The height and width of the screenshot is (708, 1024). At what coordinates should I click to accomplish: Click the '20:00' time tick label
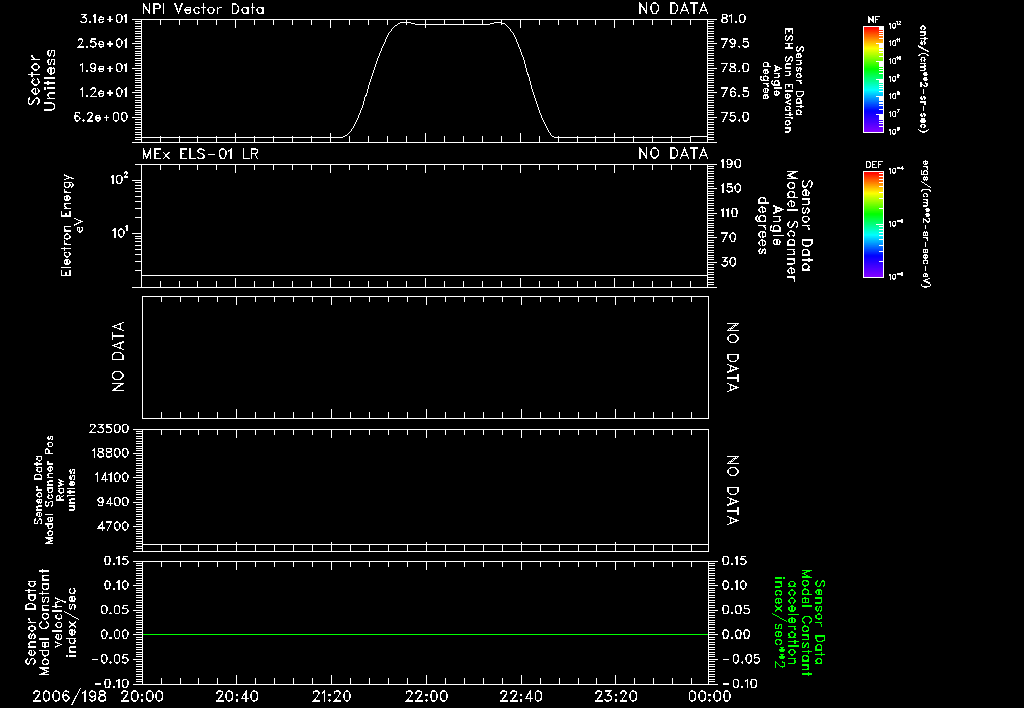142,696
